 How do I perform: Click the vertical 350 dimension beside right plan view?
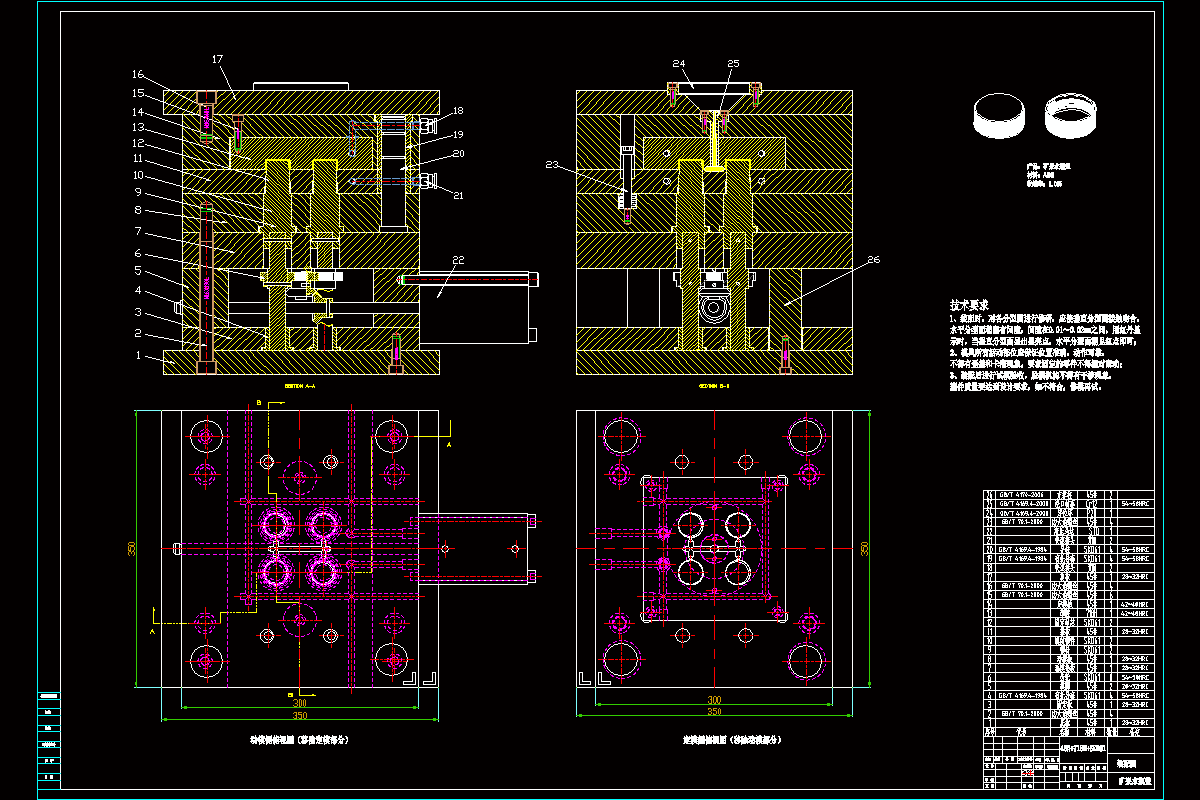pyautogui.click(x=865, y=548)
